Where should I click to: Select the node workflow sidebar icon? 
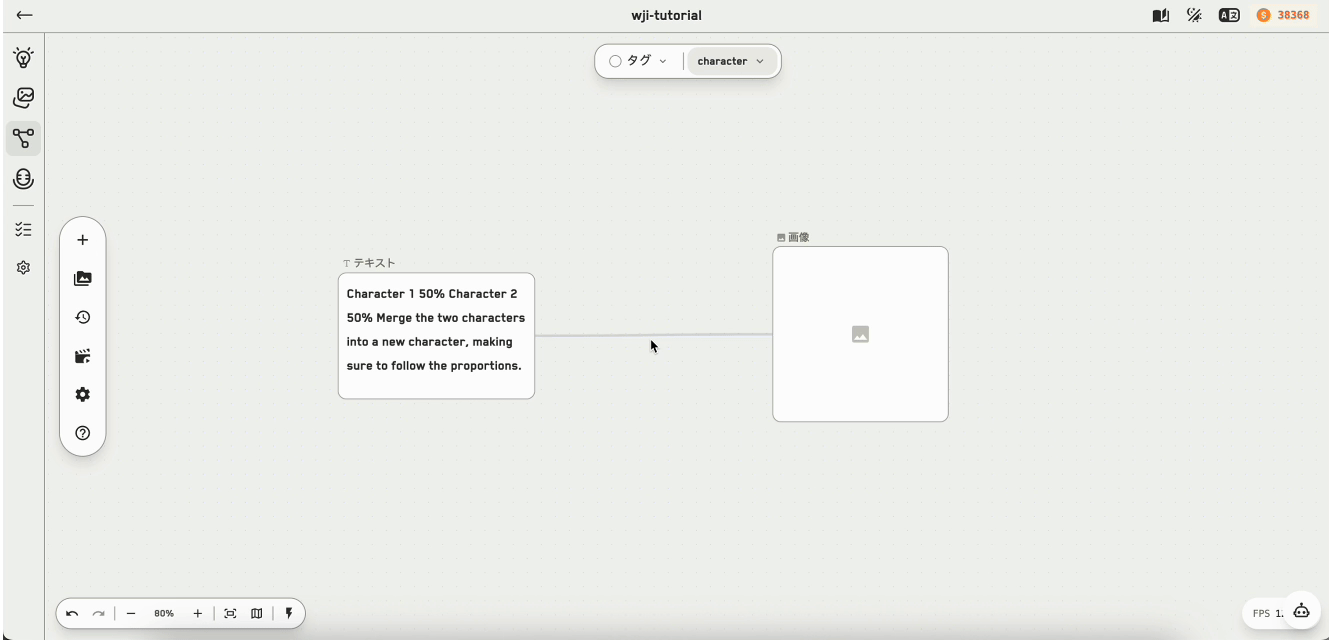(x=24, y=139)
